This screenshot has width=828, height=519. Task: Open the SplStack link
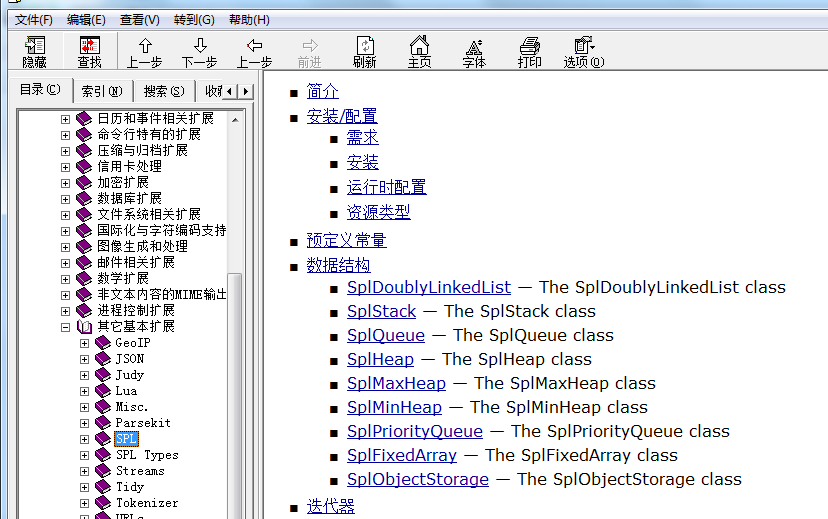381,312
